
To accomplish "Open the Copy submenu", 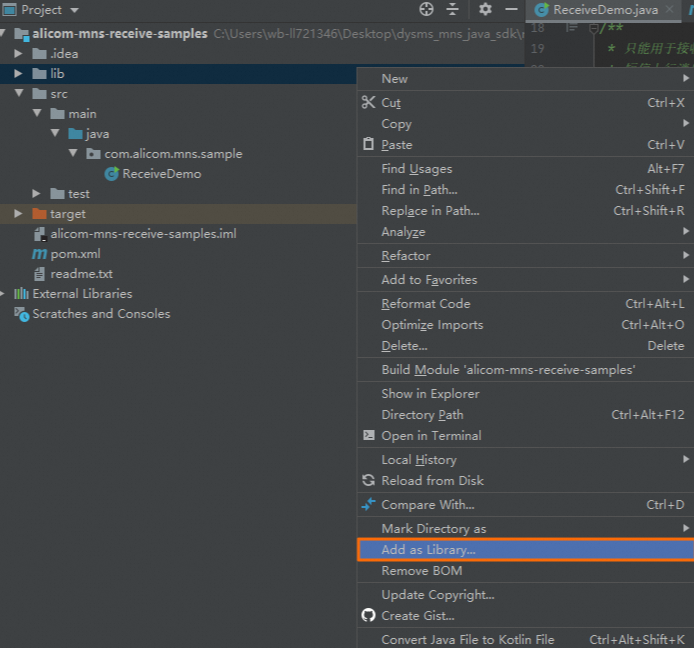I will click(x=525, y=124).
